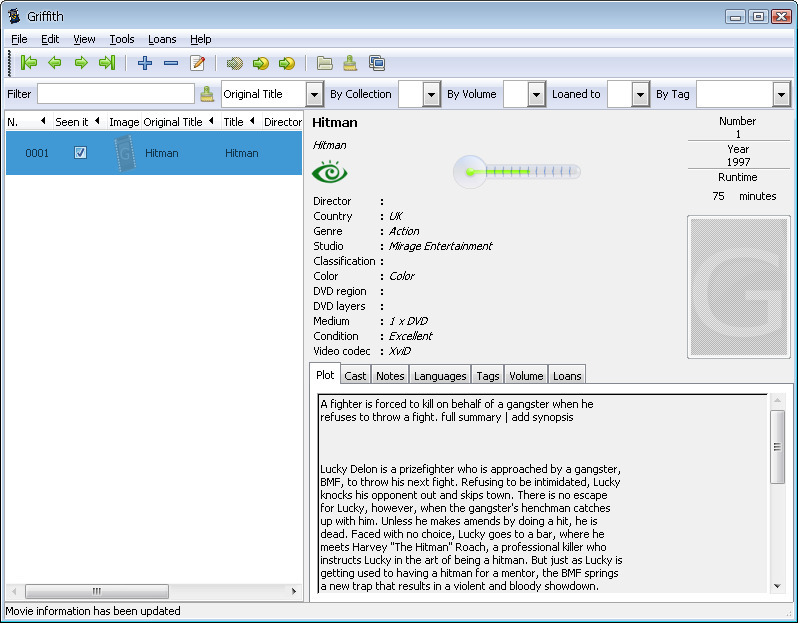Remove movie using the minus icon
This screenshot has width=798, height=623.
pyautogui.click(x=171, y=63)
